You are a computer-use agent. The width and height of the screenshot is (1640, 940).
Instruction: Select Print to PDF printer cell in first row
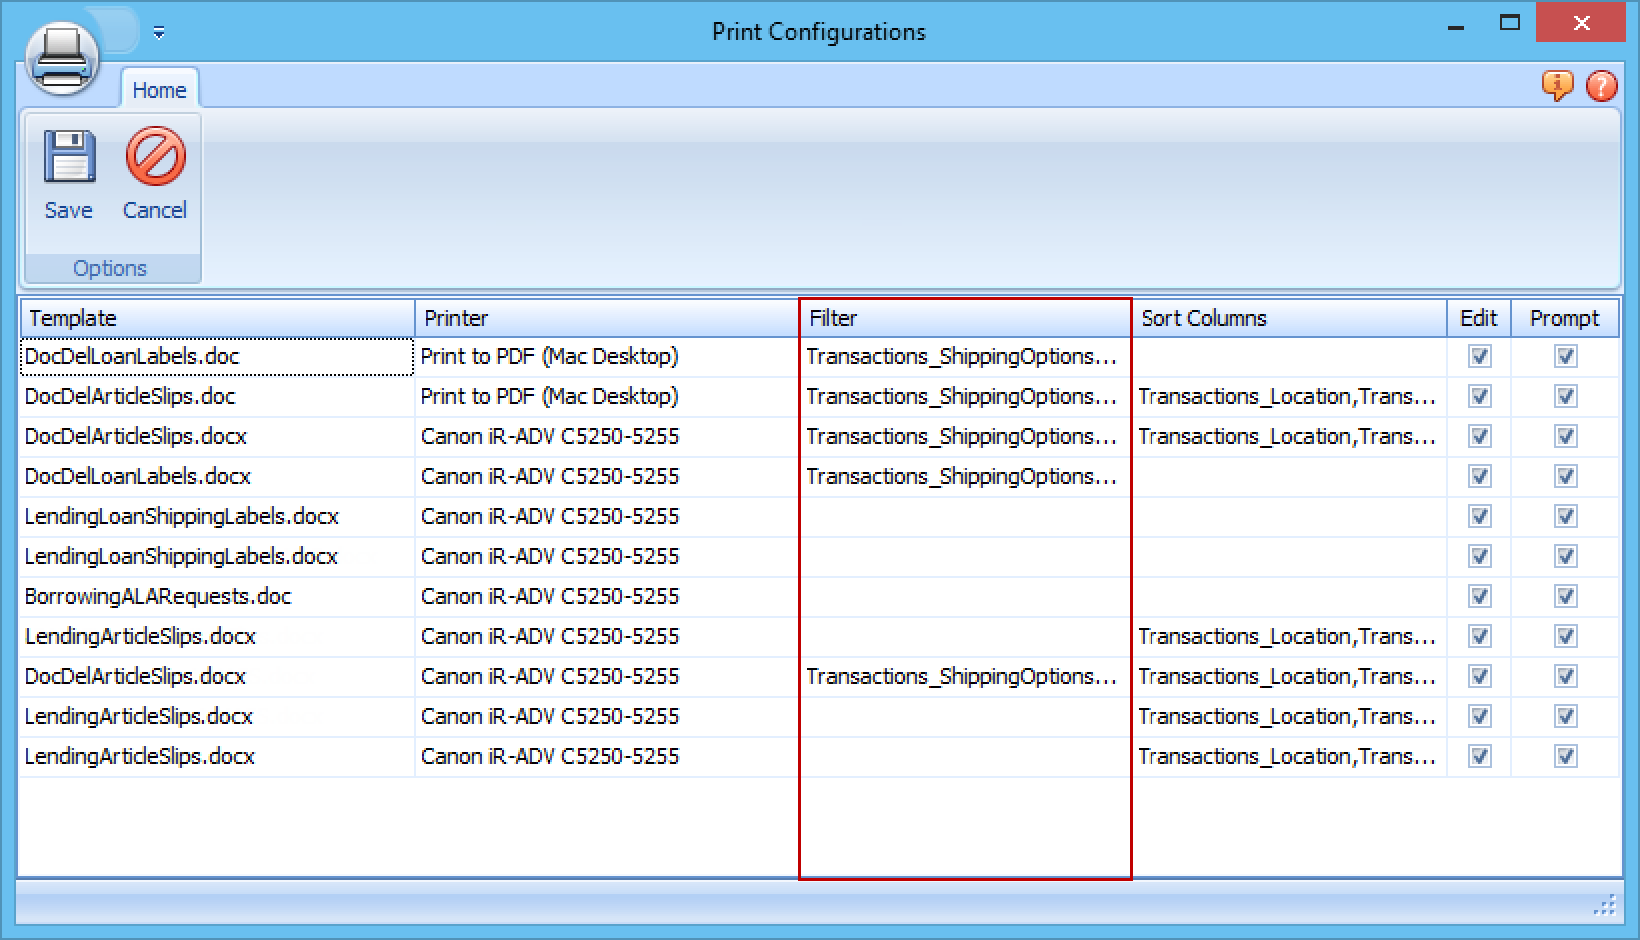[x=549, y=357]
